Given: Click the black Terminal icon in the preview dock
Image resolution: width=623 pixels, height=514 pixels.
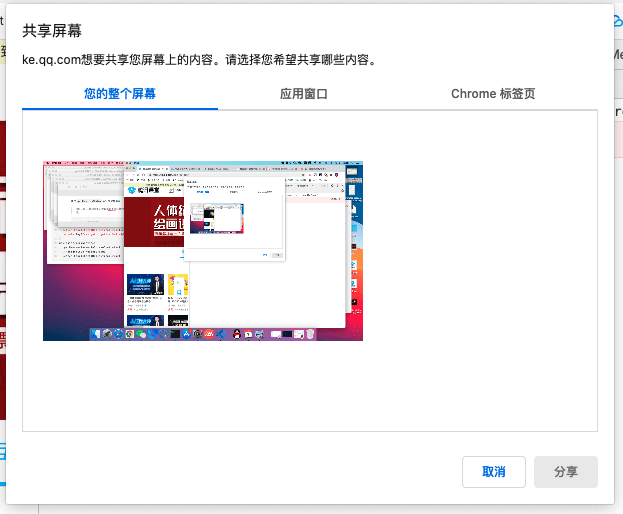Looking at the screenshot, I should click(175, 334).
